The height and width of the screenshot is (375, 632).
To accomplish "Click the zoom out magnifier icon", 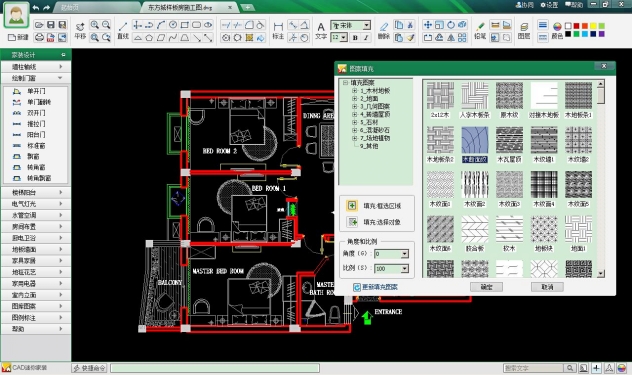I will [x=106, y=25].
